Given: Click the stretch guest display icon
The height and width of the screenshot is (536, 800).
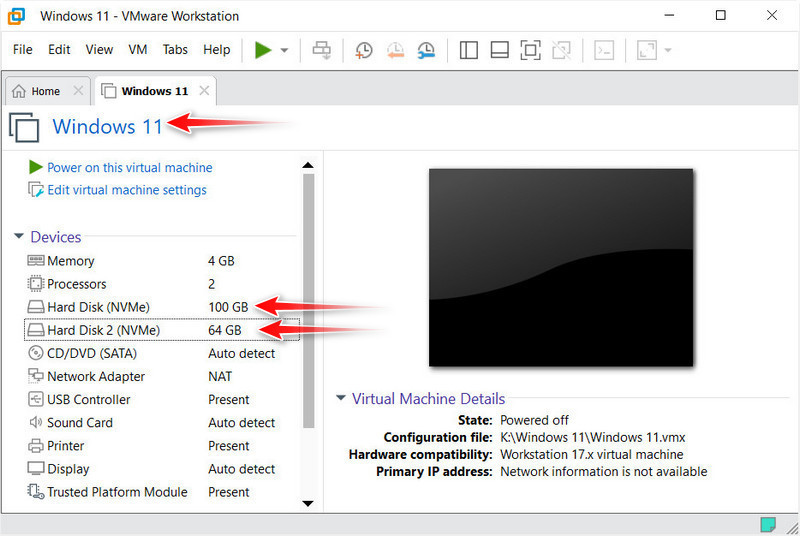Looking at the screenshot, I should [x=646, y=50].
